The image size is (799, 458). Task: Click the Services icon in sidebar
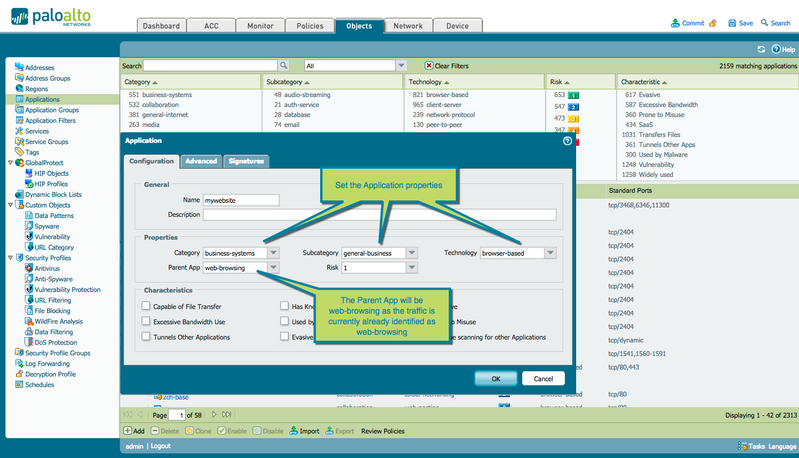19,131
